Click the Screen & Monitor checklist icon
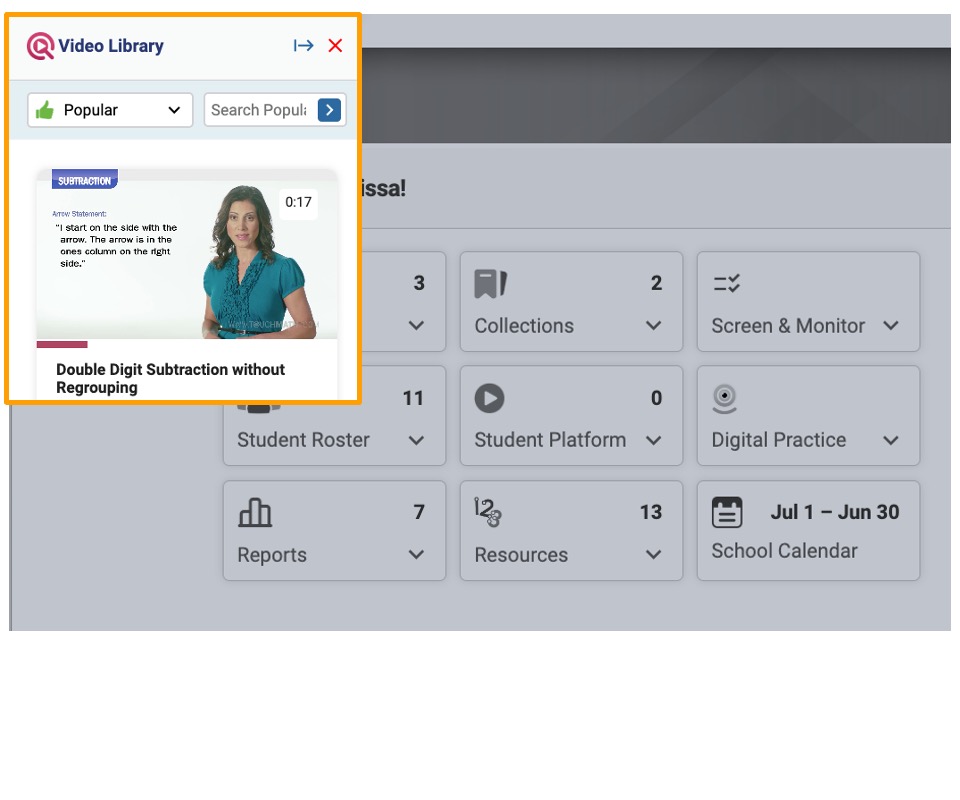The width and height of the screenshot is (960, 800). click(x=727, y=283)
